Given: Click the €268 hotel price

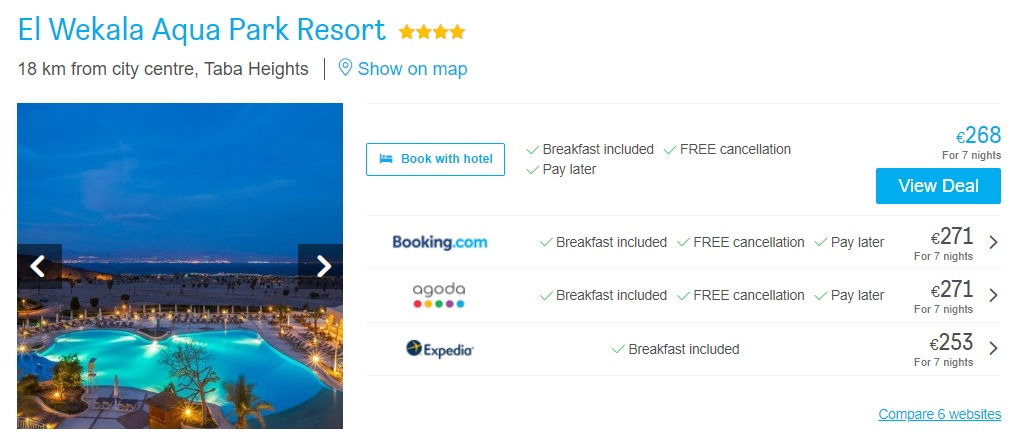Looking at the screenshot, I should (x=978, y=136).
